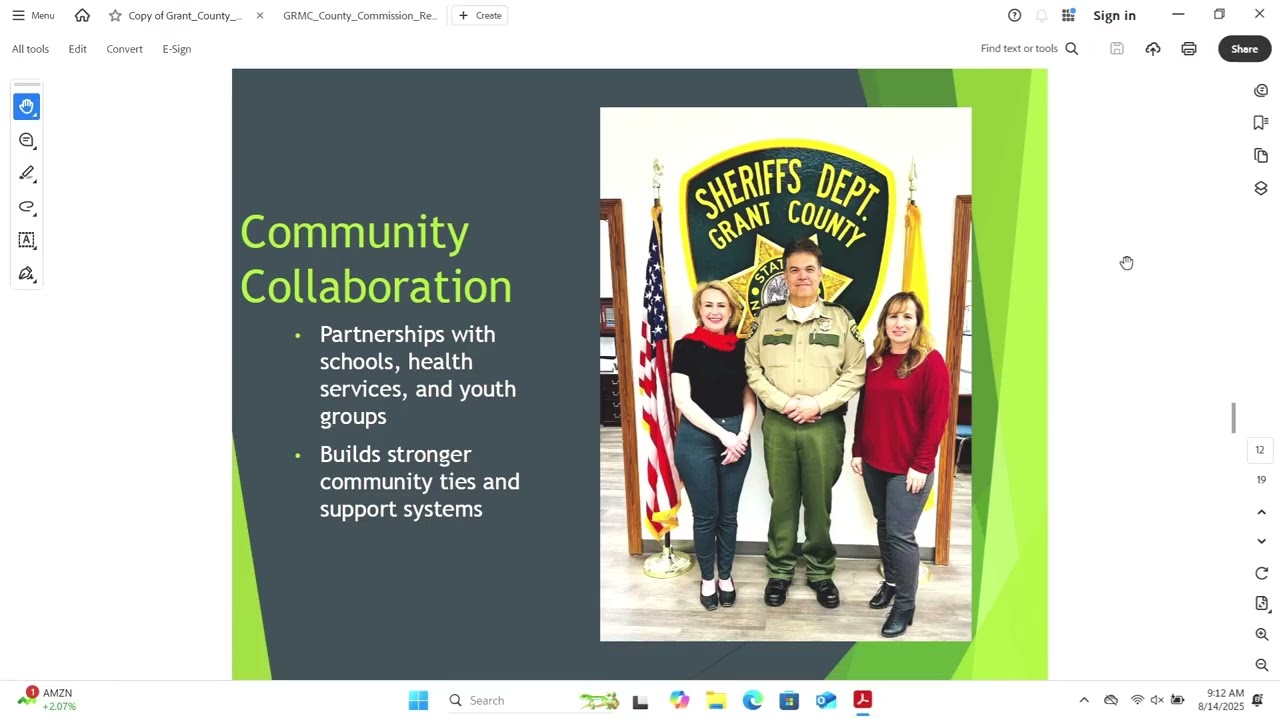1280x720 pixels.
Task: Open the AMZN stock widget on the taskbar
Action: (x=47, y=699)
